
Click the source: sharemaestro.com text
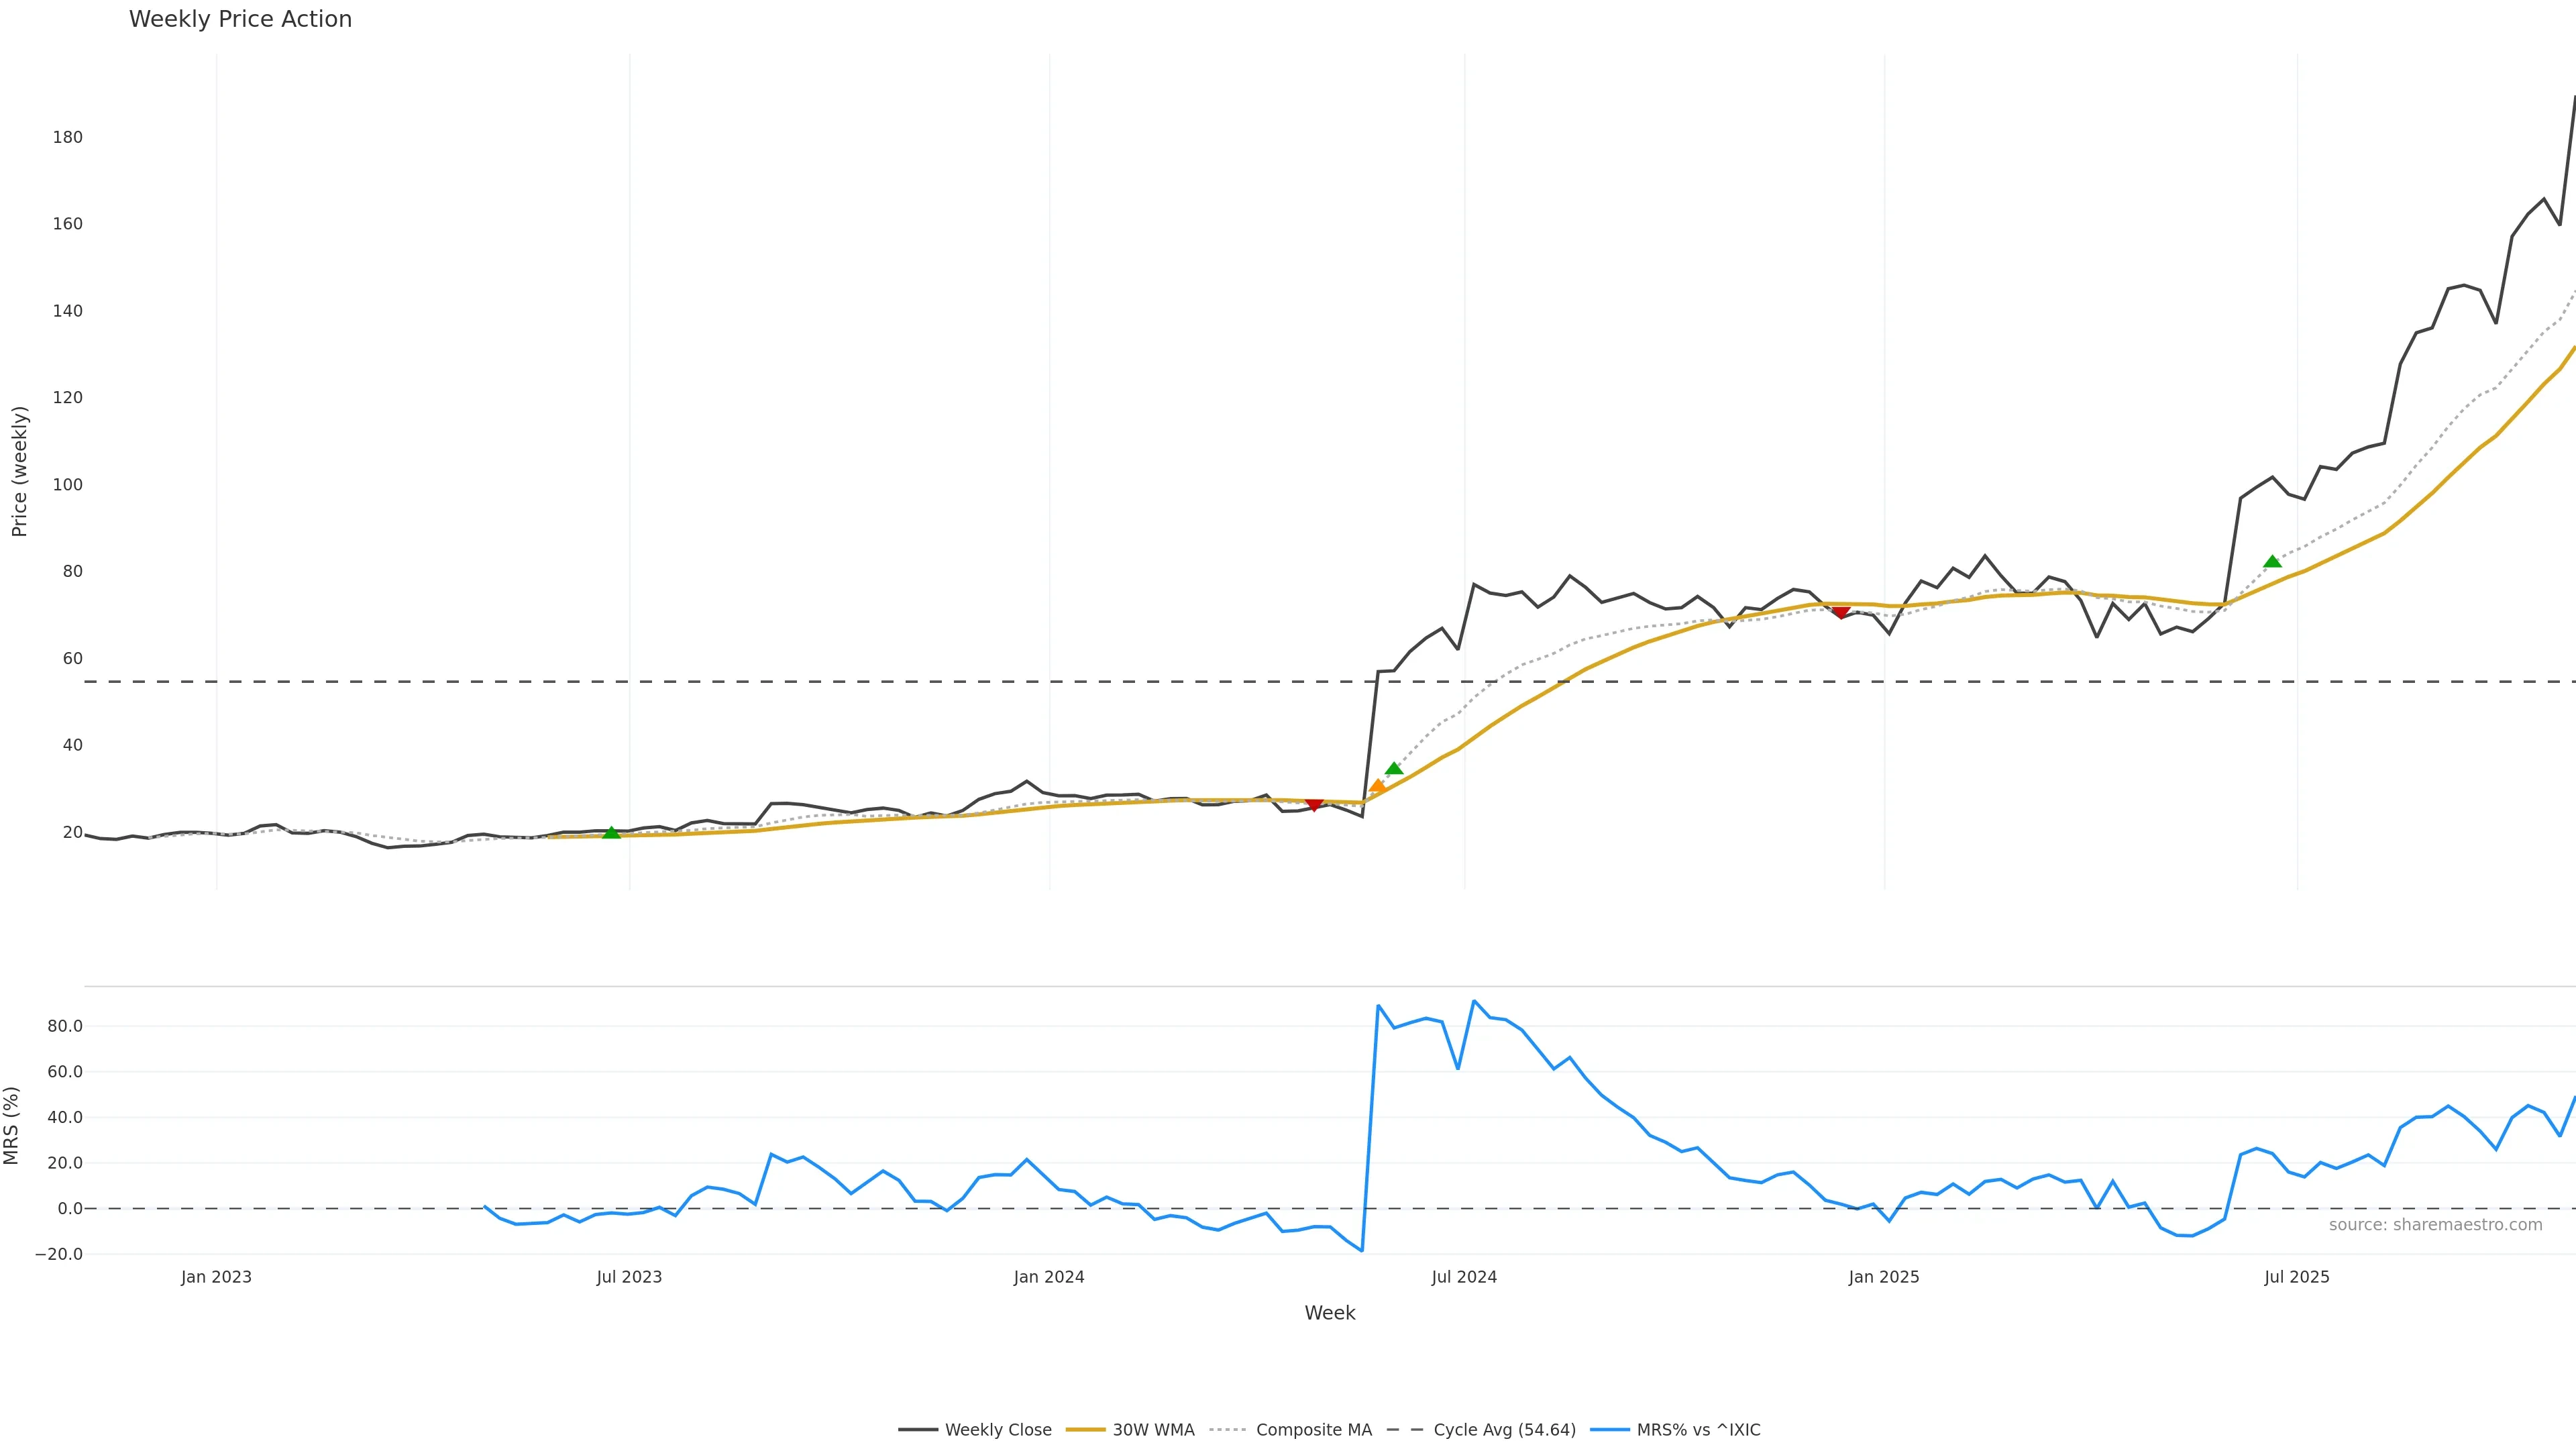pyautogui.click(x=2435, y=1225)
